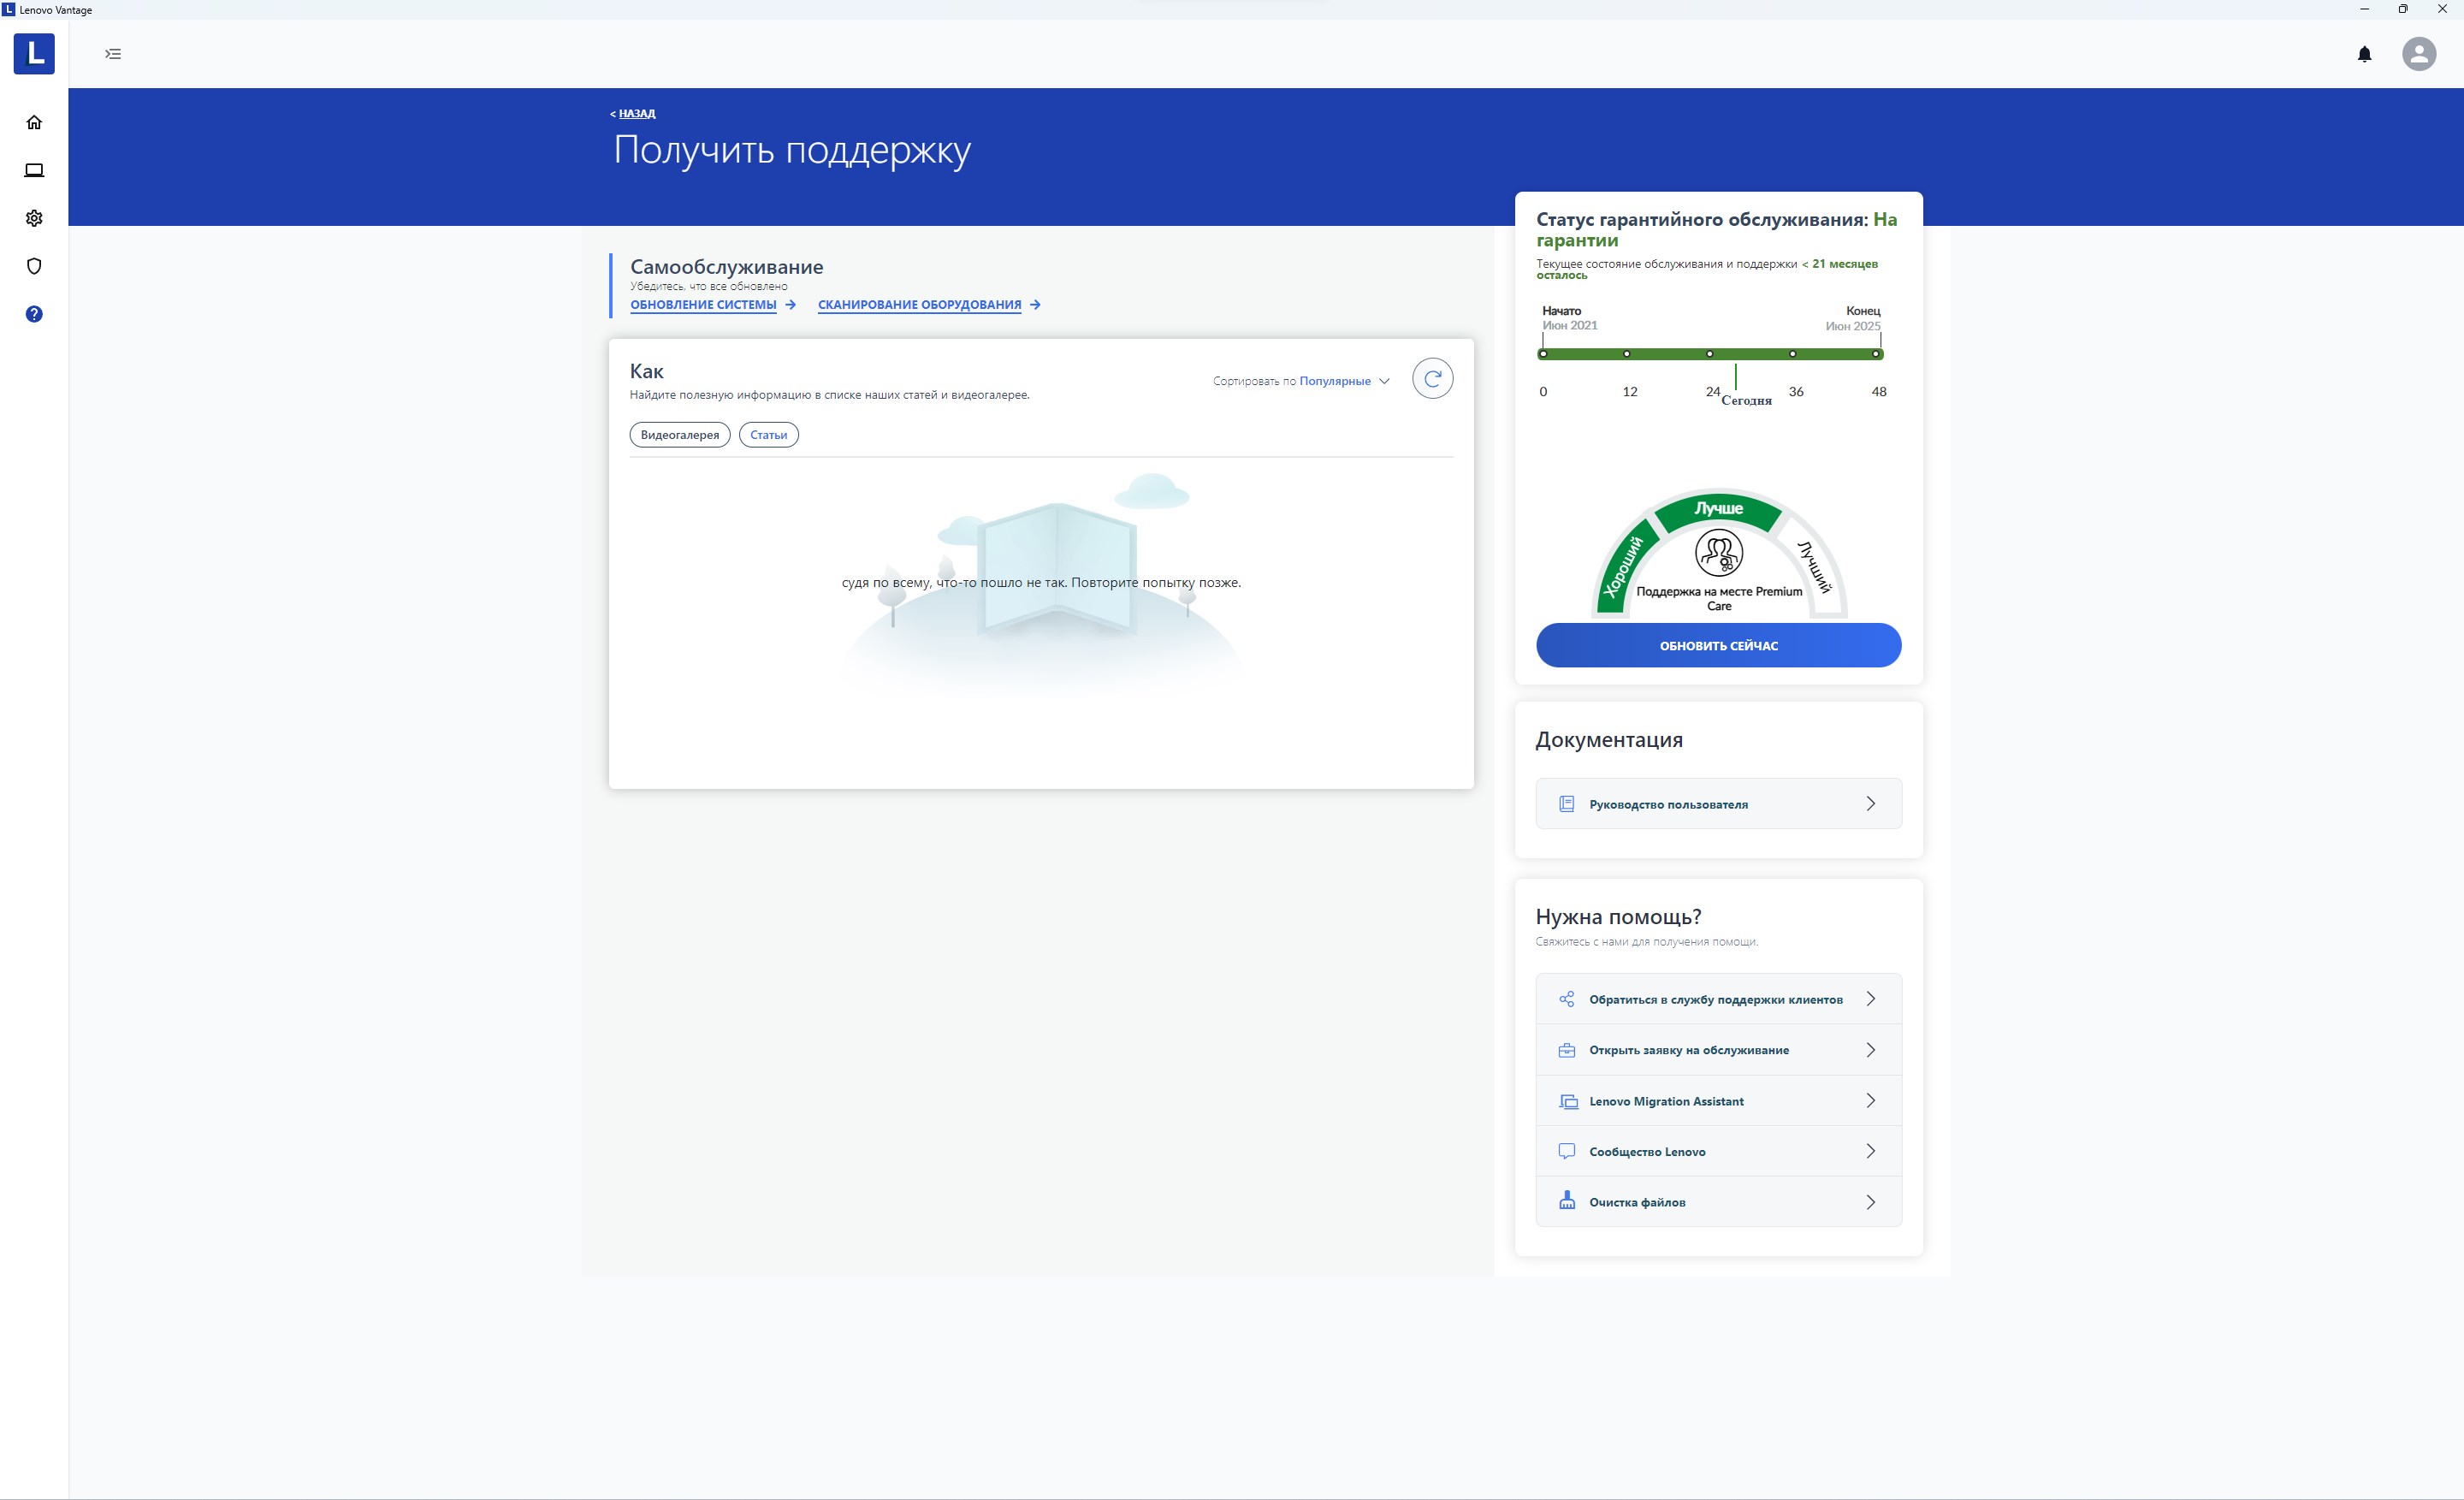Open Открыть заявку на обслуживание entry
This screenshot has height=1500, width=2464.
click(x=1718, y=1050)
